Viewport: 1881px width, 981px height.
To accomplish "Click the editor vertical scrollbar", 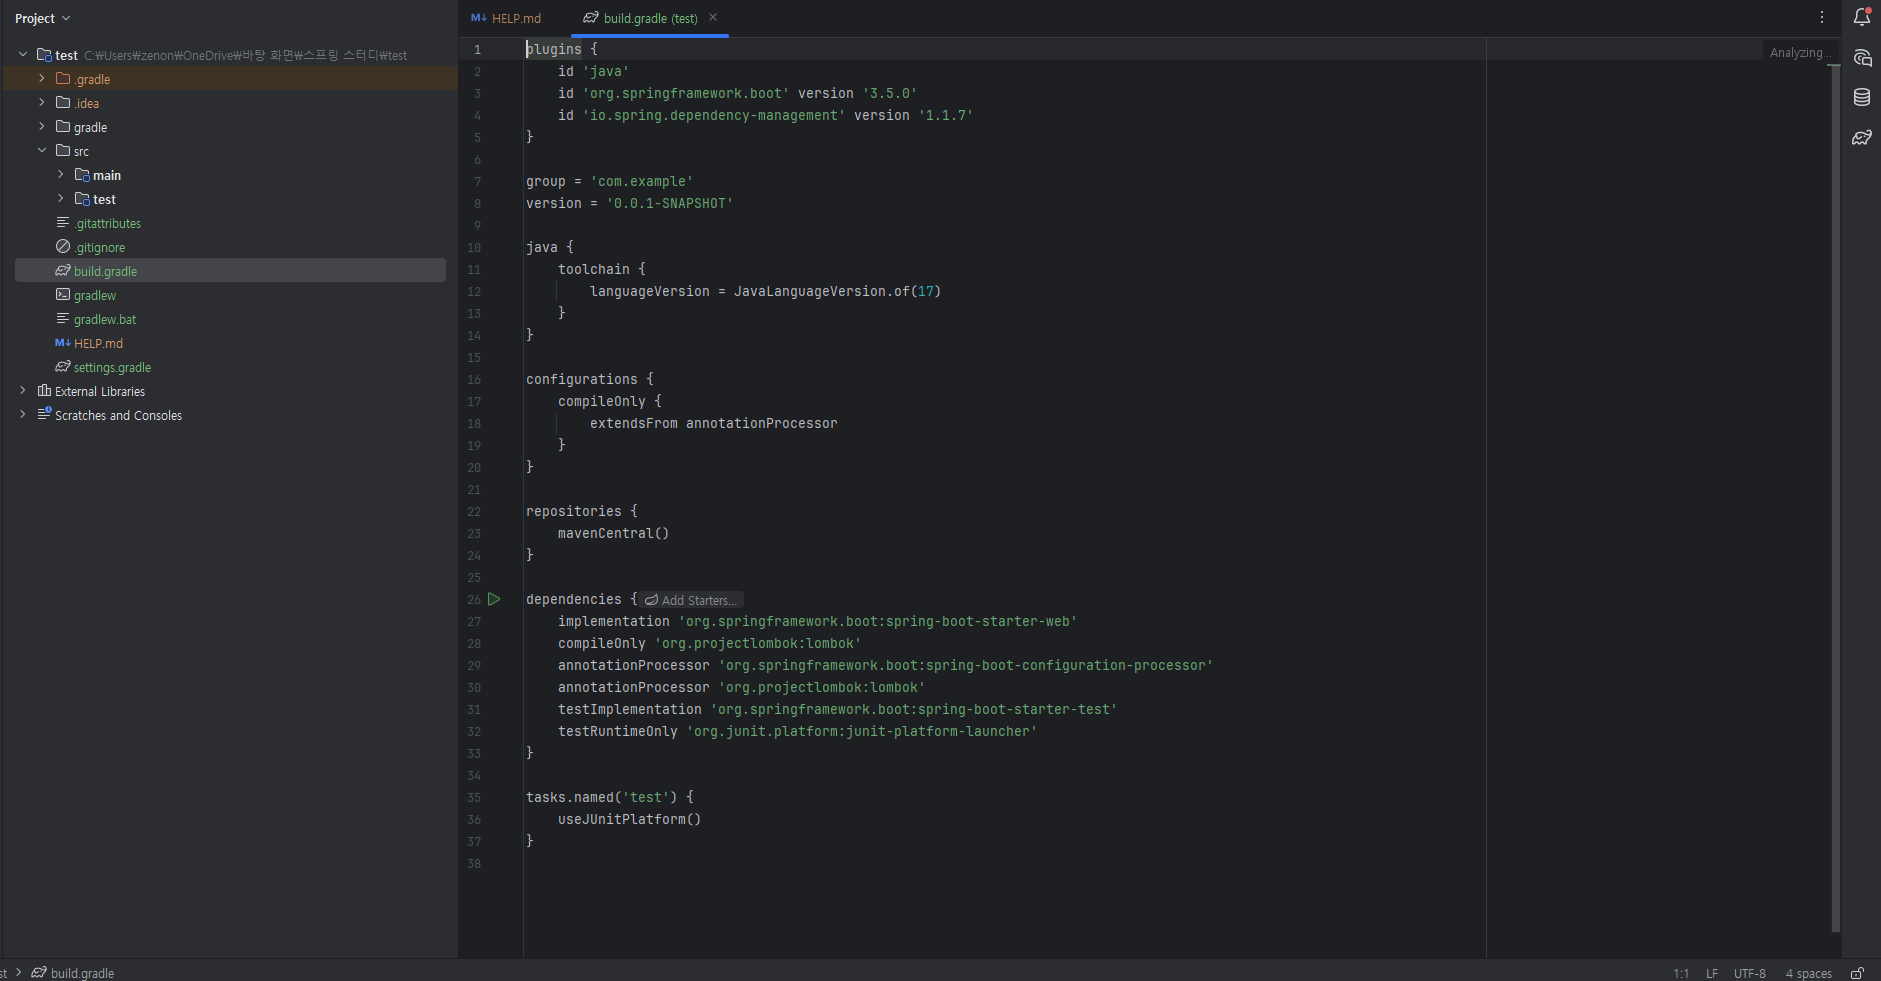I will 1834,497.
